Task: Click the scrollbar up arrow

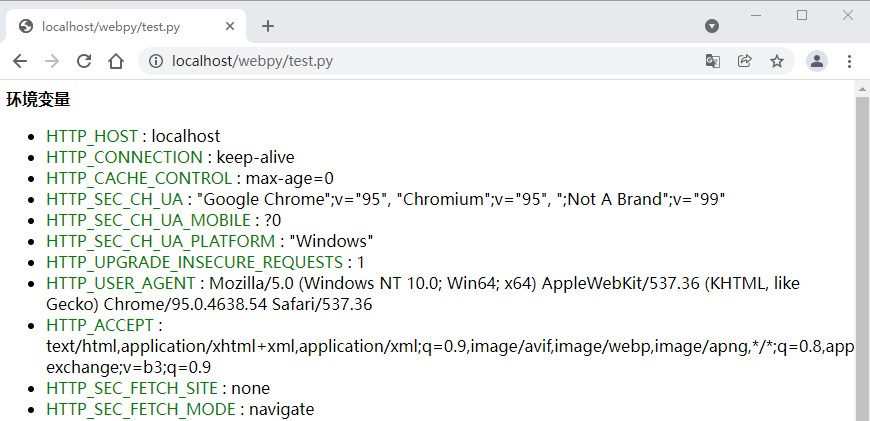Action: click(862, 89)
